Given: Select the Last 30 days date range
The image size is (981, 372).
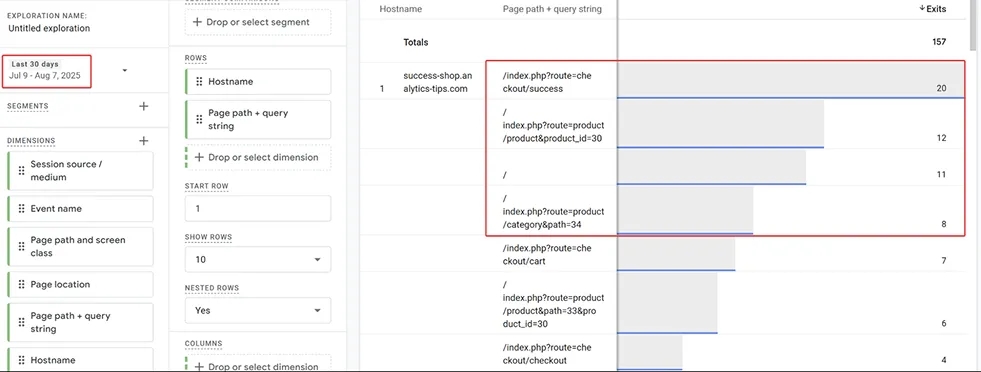Looking at the screenshot, I should [47, 71].
